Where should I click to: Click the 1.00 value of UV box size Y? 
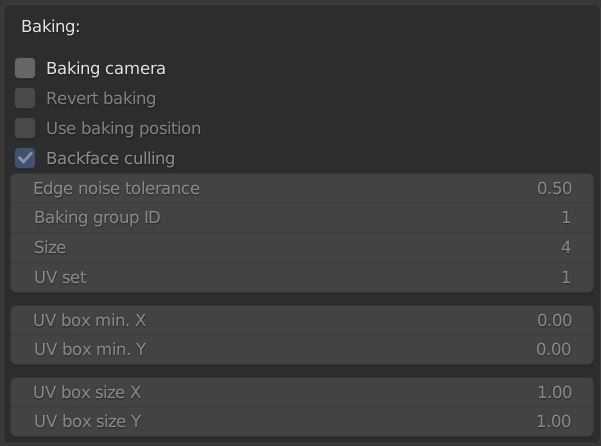click(x=554, y=421)
